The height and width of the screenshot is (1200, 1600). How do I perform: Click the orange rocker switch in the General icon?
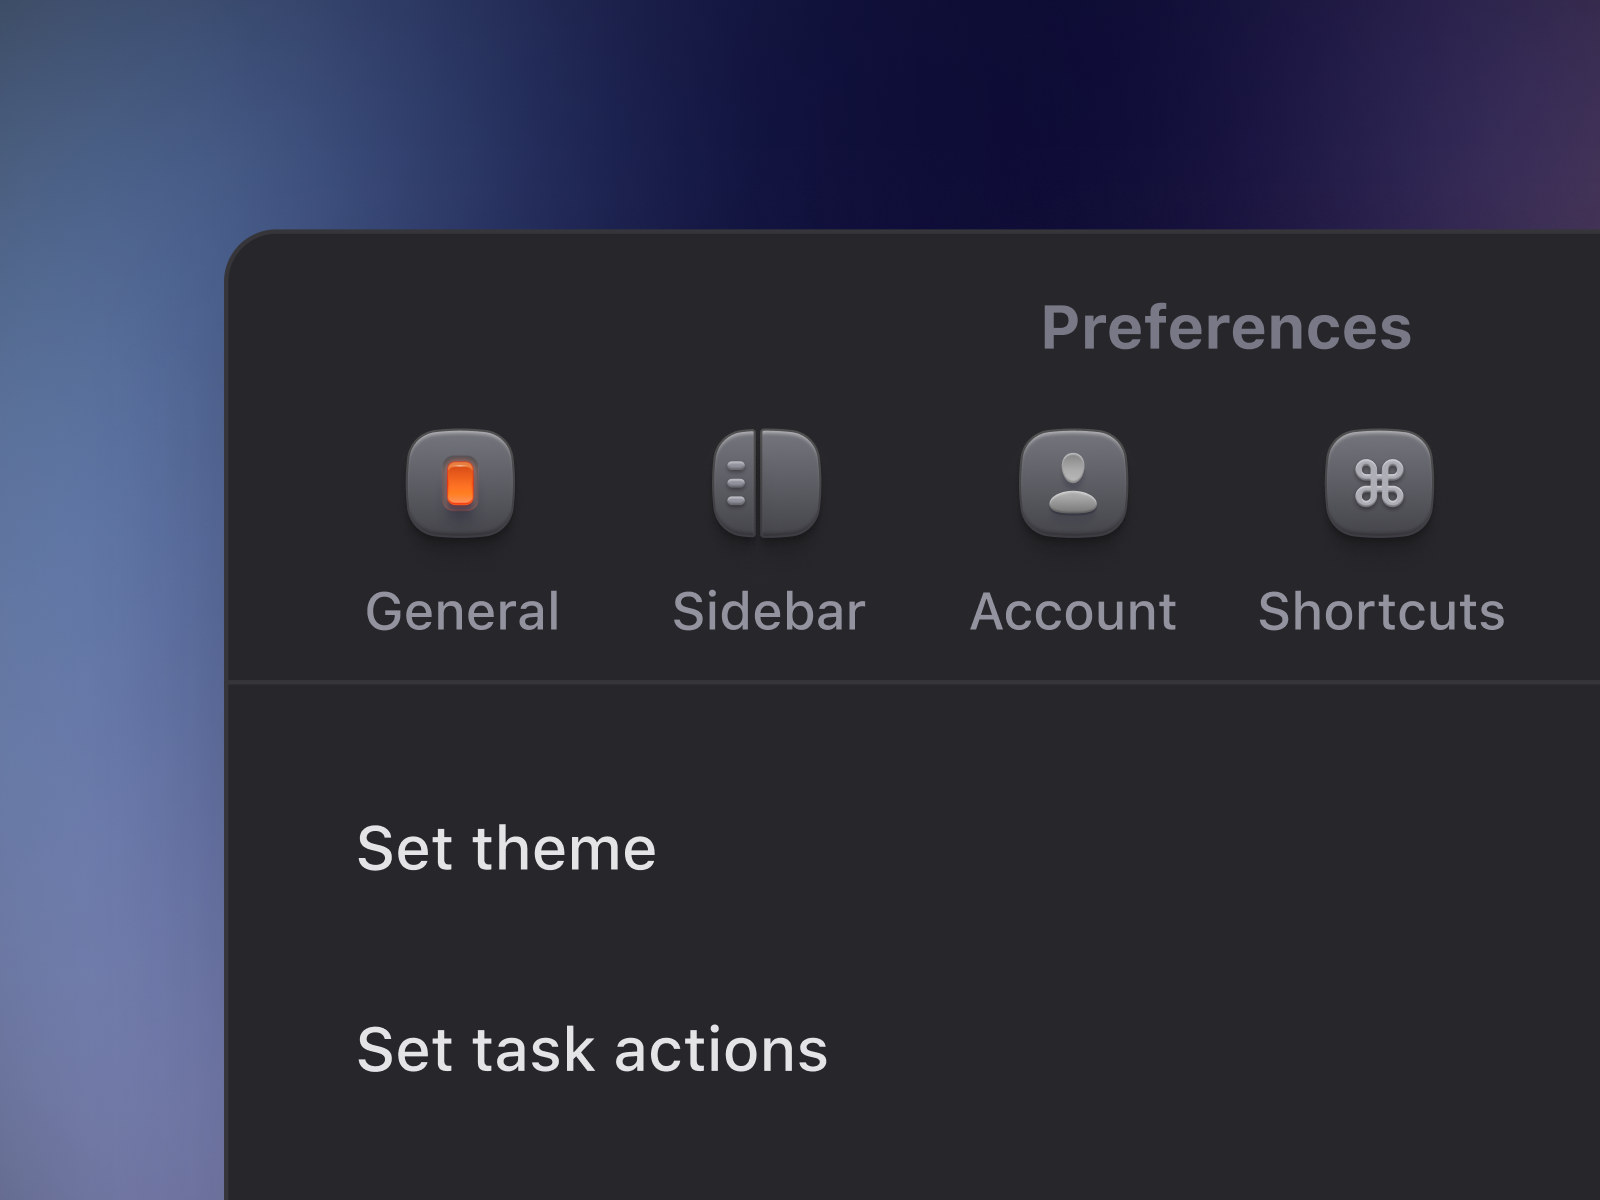tap(460, 484)
